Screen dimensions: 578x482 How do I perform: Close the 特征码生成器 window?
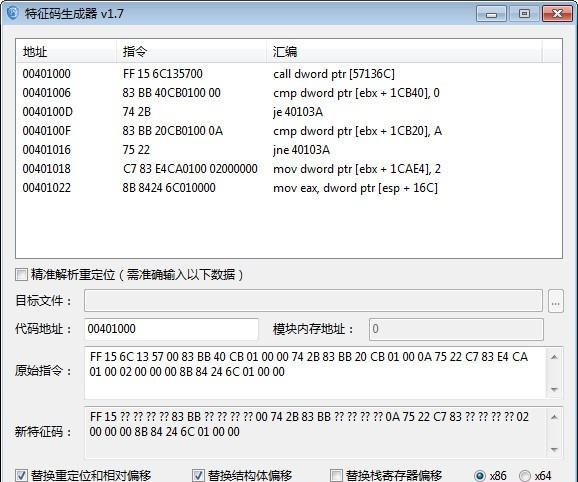tap(557, 14)
